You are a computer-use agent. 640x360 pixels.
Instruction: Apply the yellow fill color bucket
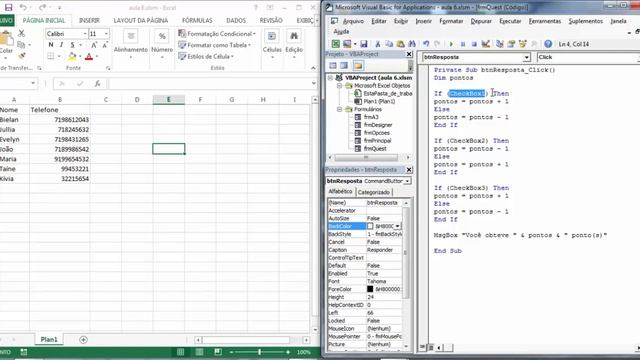point(72,56)
